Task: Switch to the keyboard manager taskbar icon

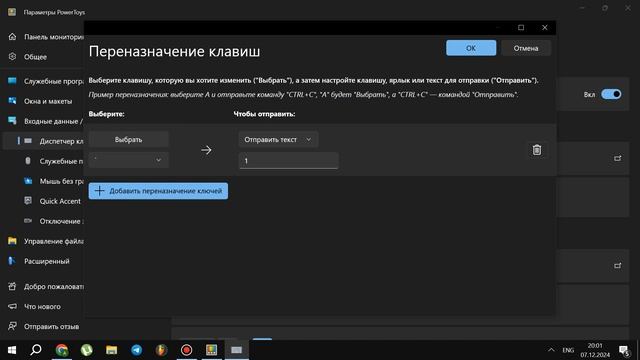Action: tap(237, 350)
